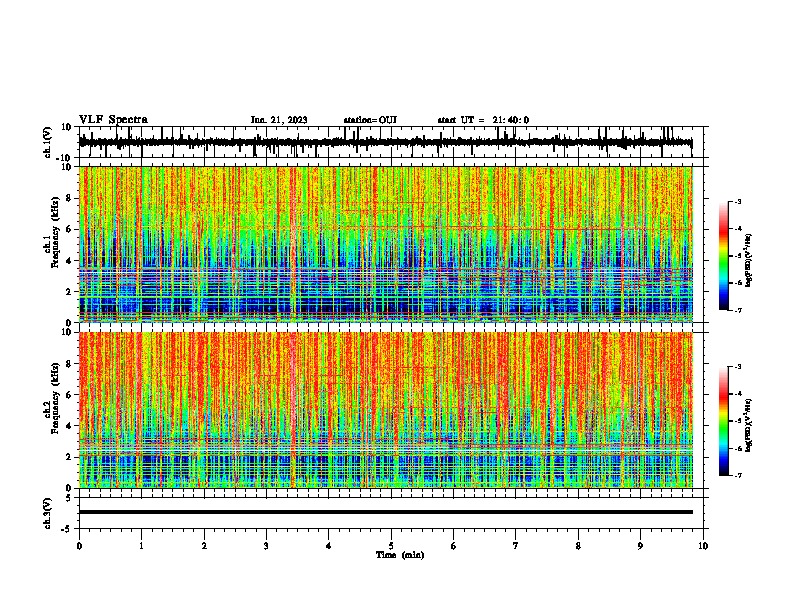Click the thick black ch.3 trace line
Image resolution: width=792 pixels, height=612 pixels.
(386, 512)
